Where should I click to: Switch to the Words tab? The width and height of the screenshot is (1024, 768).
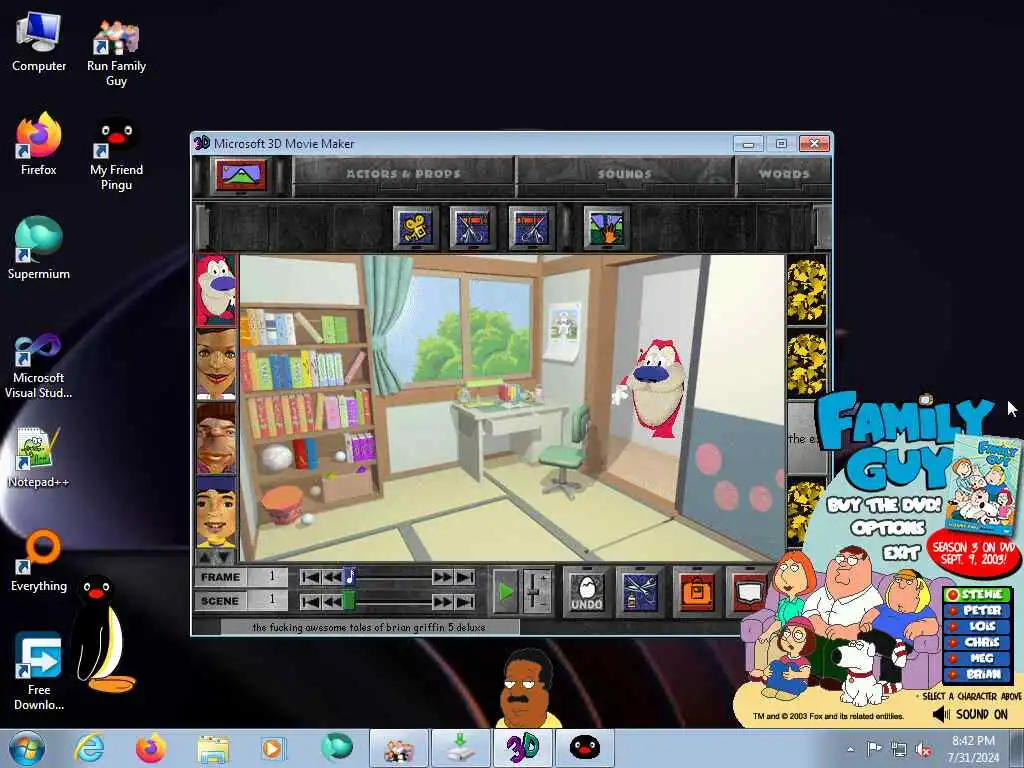784,174
